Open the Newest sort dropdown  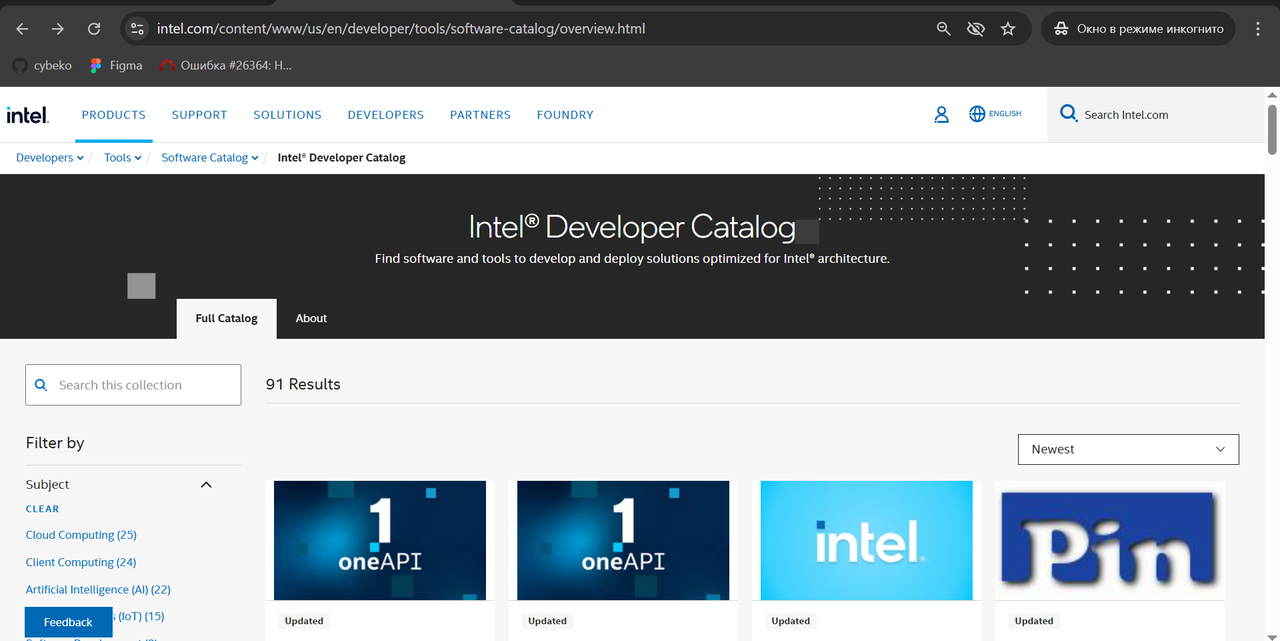tap(1128, 450)
